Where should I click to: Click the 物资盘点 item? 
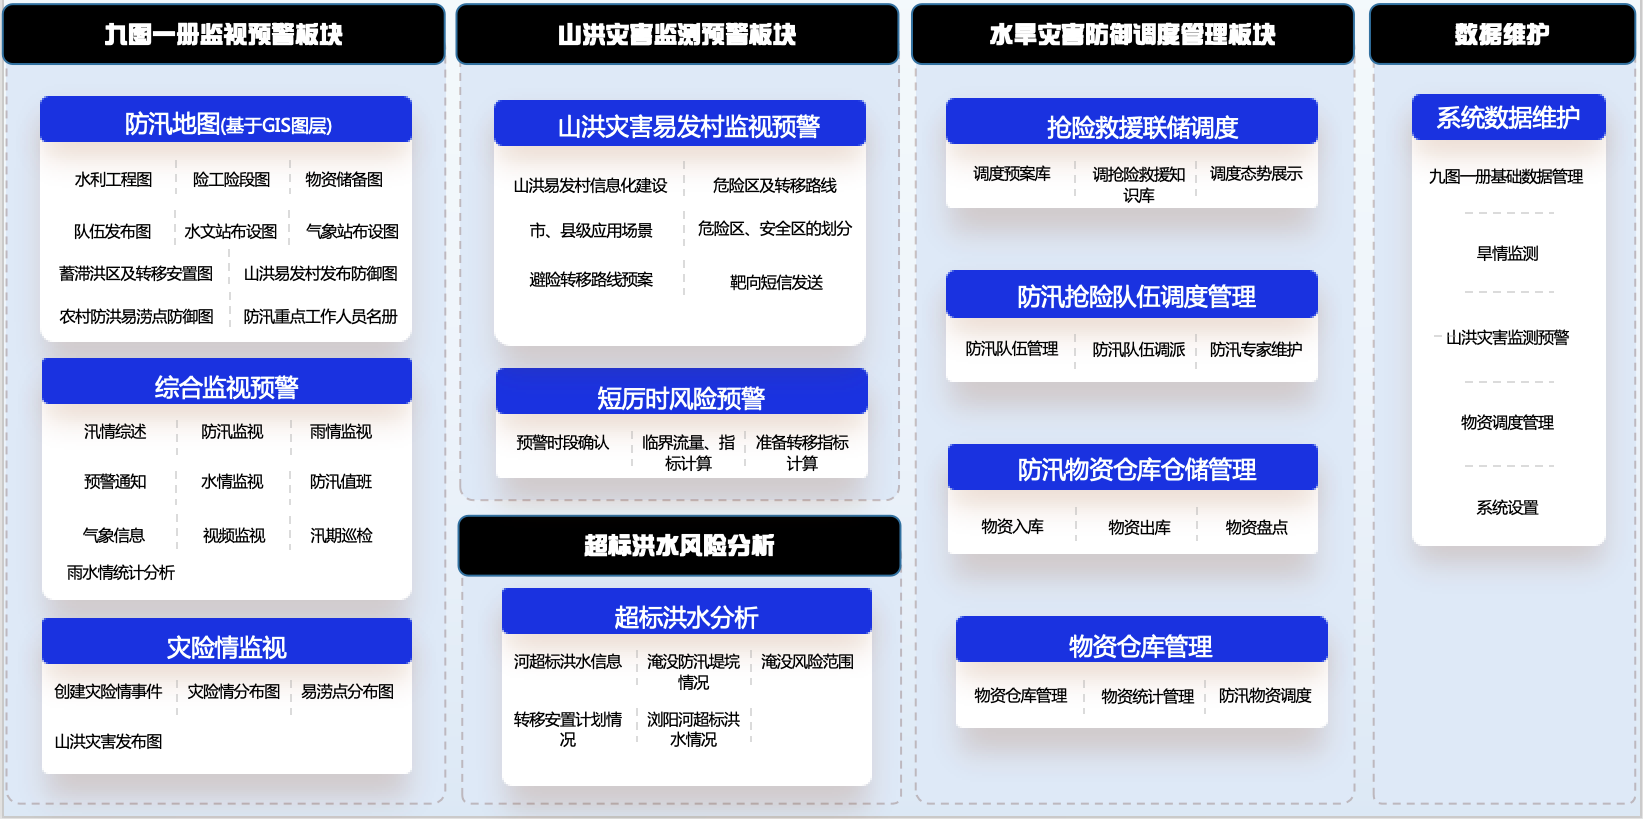point(1256,528)
